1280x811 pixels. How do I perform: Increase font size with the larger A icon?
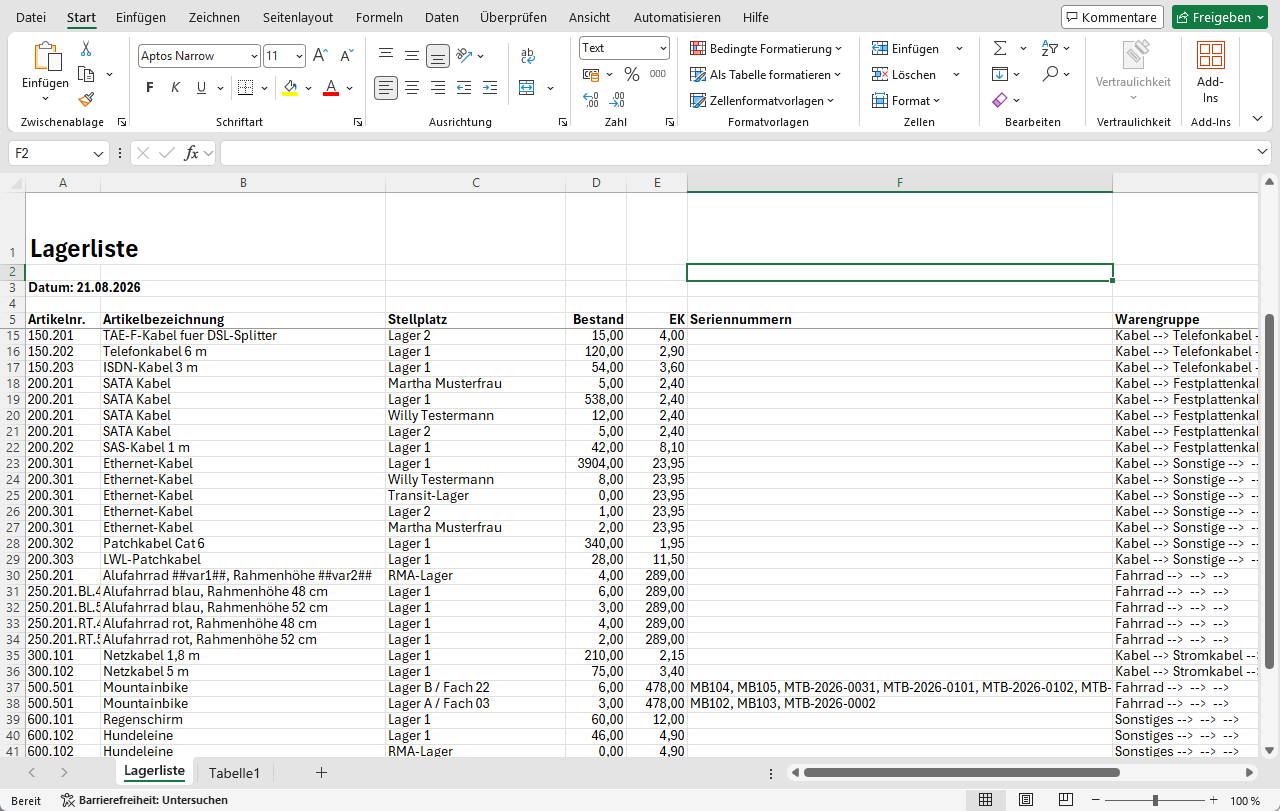click(320, 56)
